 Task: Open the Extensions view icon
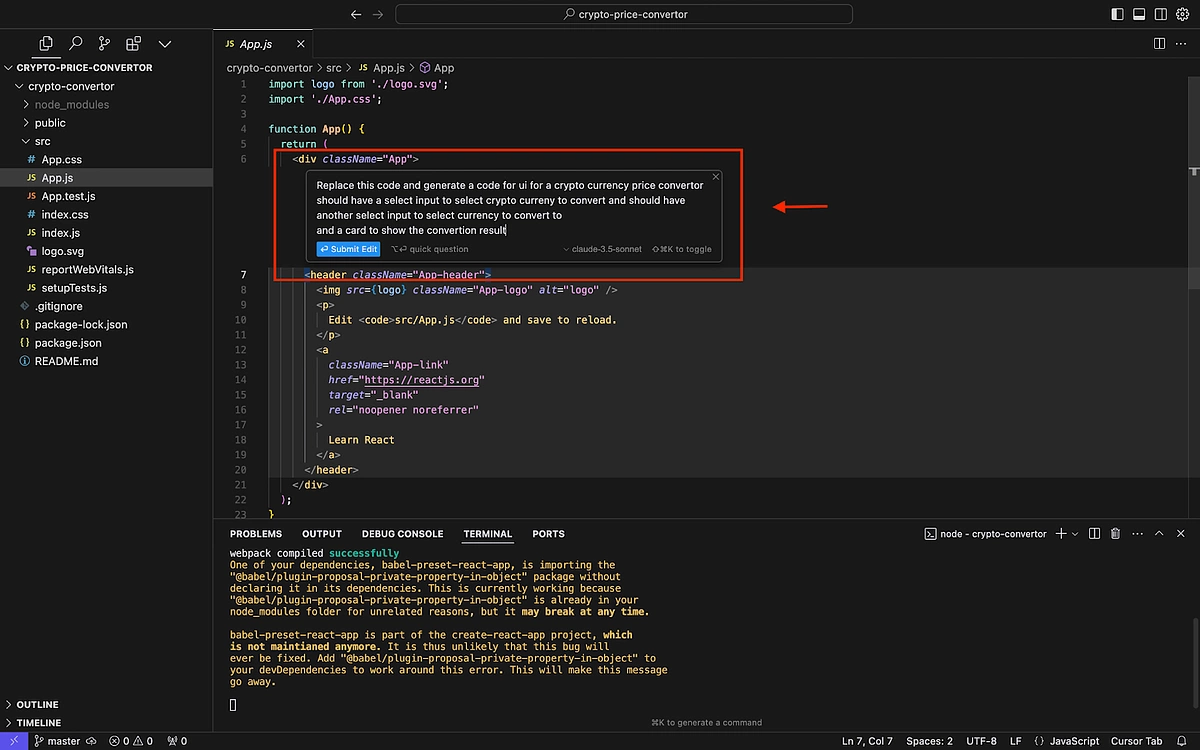[x=134, y=44]
